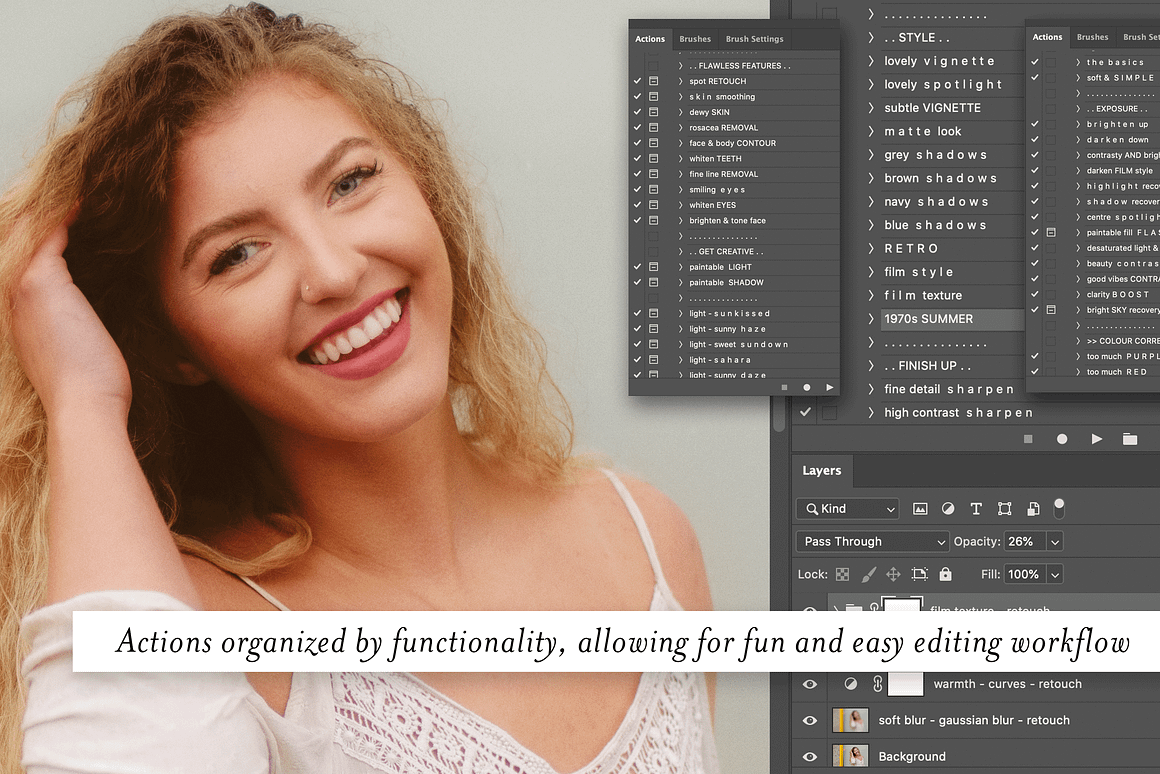This screenshot has width=1160, height=774.
Task: Filter Layers panel for type layers
Action: coord(976,509)
